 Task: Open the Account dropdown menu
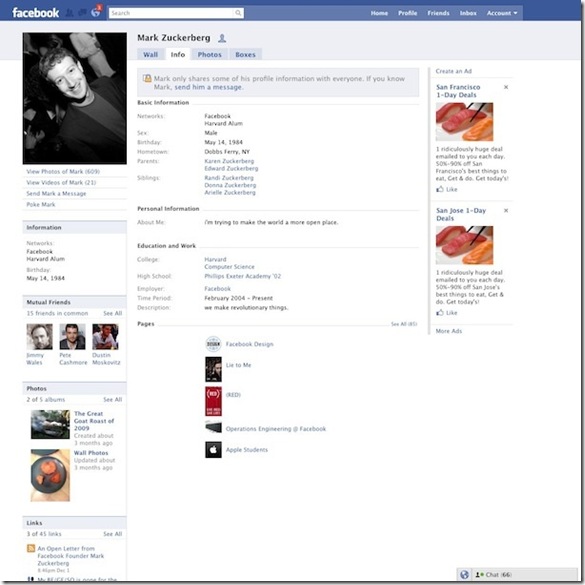(x=502, y=13)
